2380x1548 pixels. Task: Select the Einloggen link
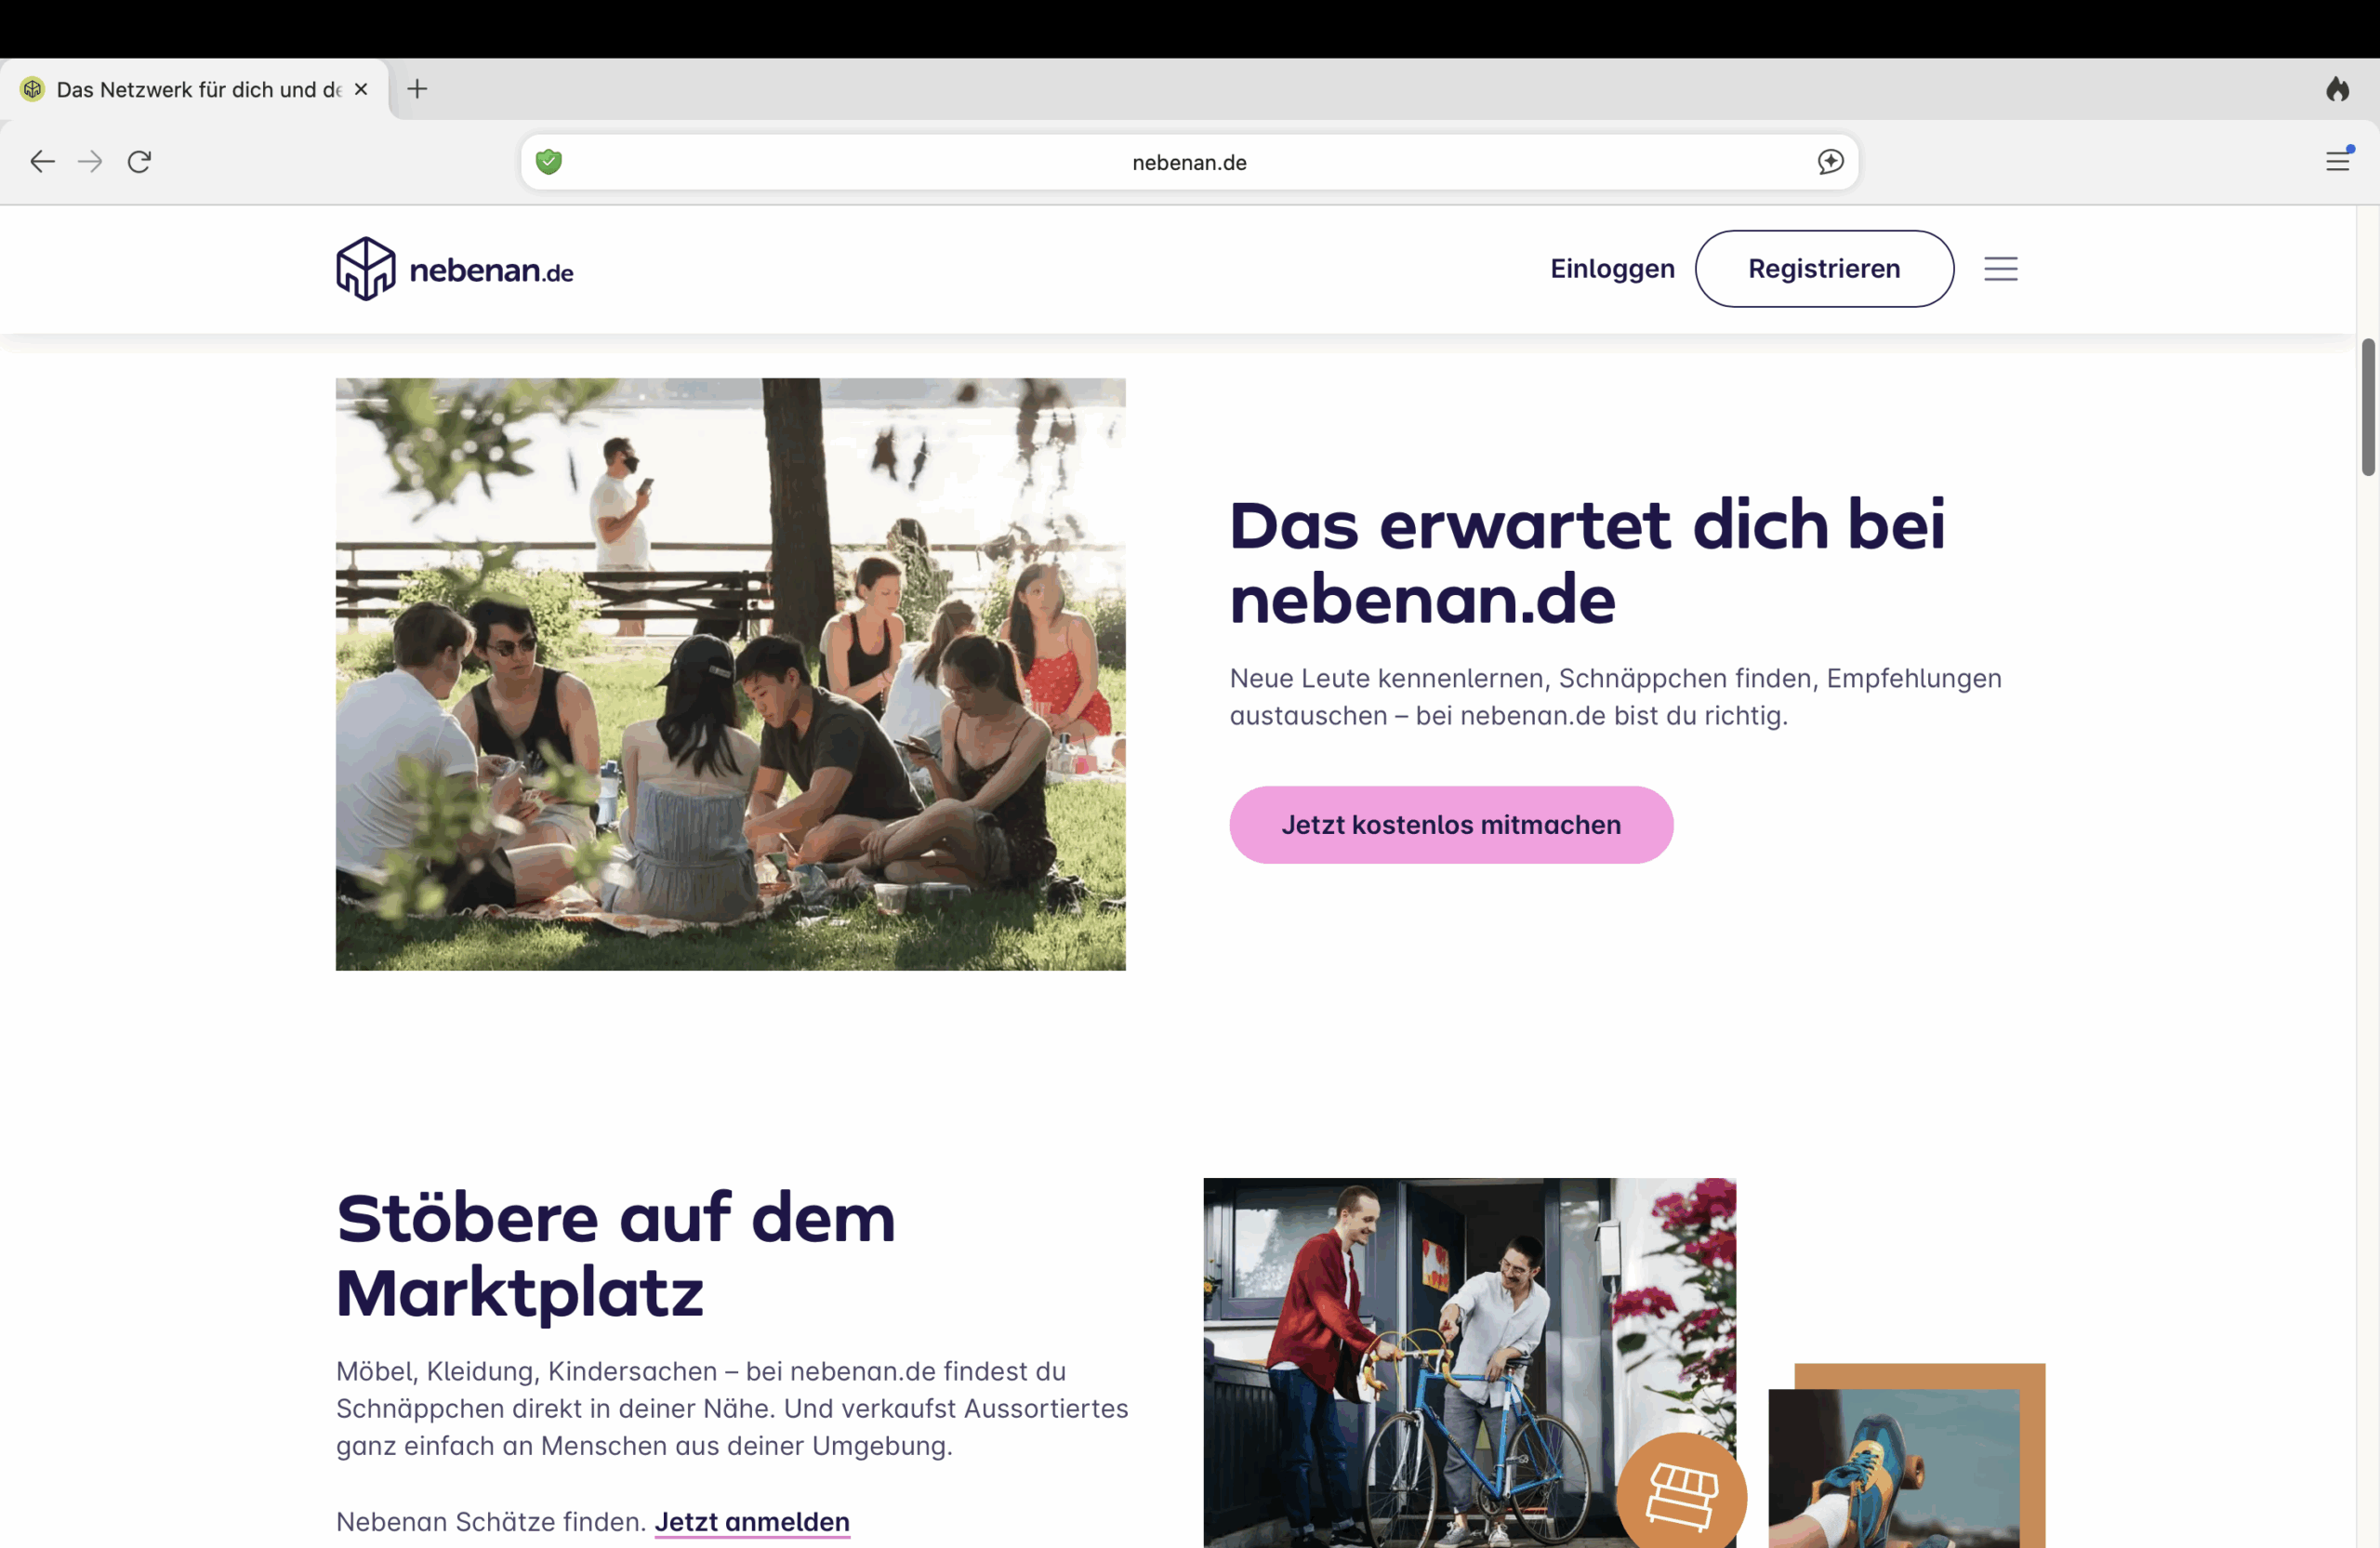(x=1612, y=268)
